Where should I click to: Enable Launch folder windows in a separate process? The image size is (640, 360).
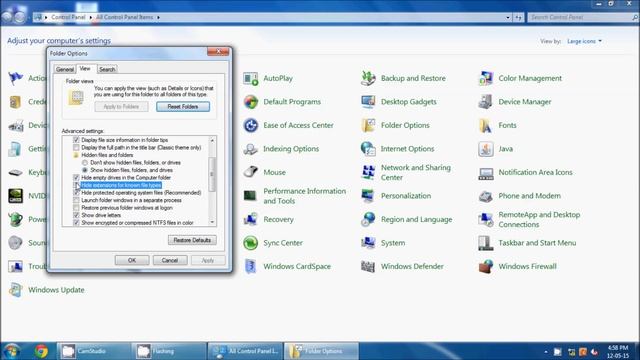(76, 200)
